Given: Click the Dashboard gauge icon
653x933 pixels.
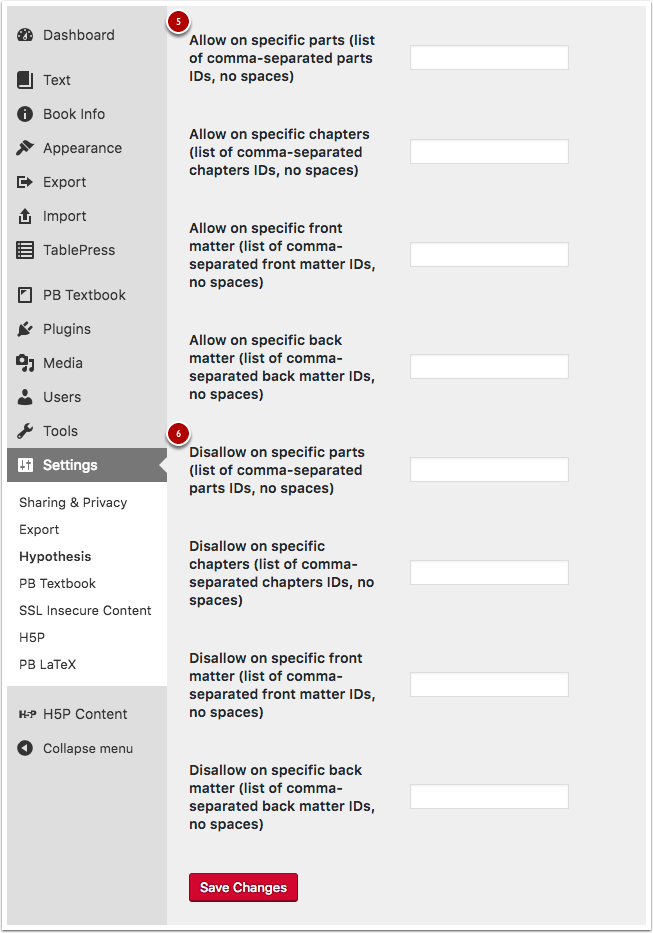Looking at the screenshot, I should pyautogui.click(x=25, y=35).
